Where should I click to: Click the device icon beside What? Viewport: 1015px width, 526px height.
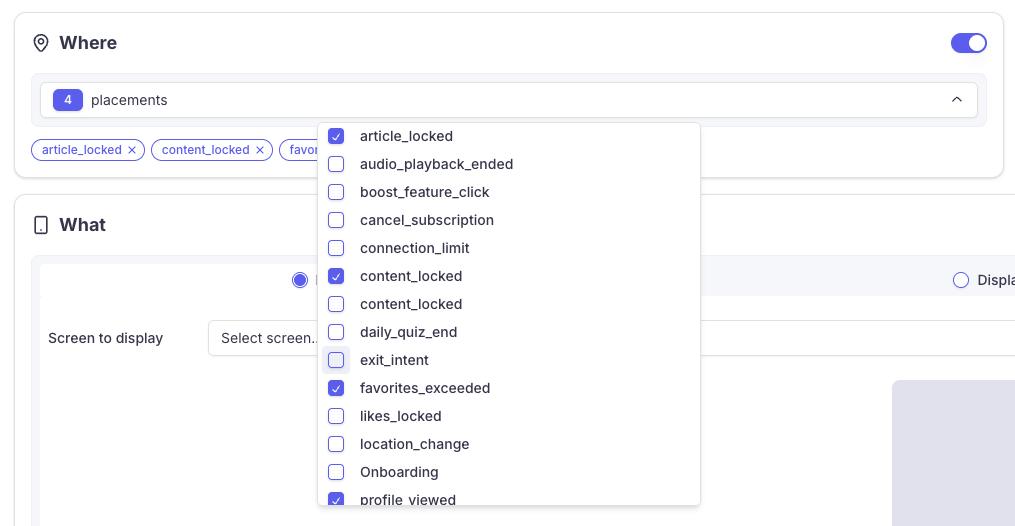(41, 225)
